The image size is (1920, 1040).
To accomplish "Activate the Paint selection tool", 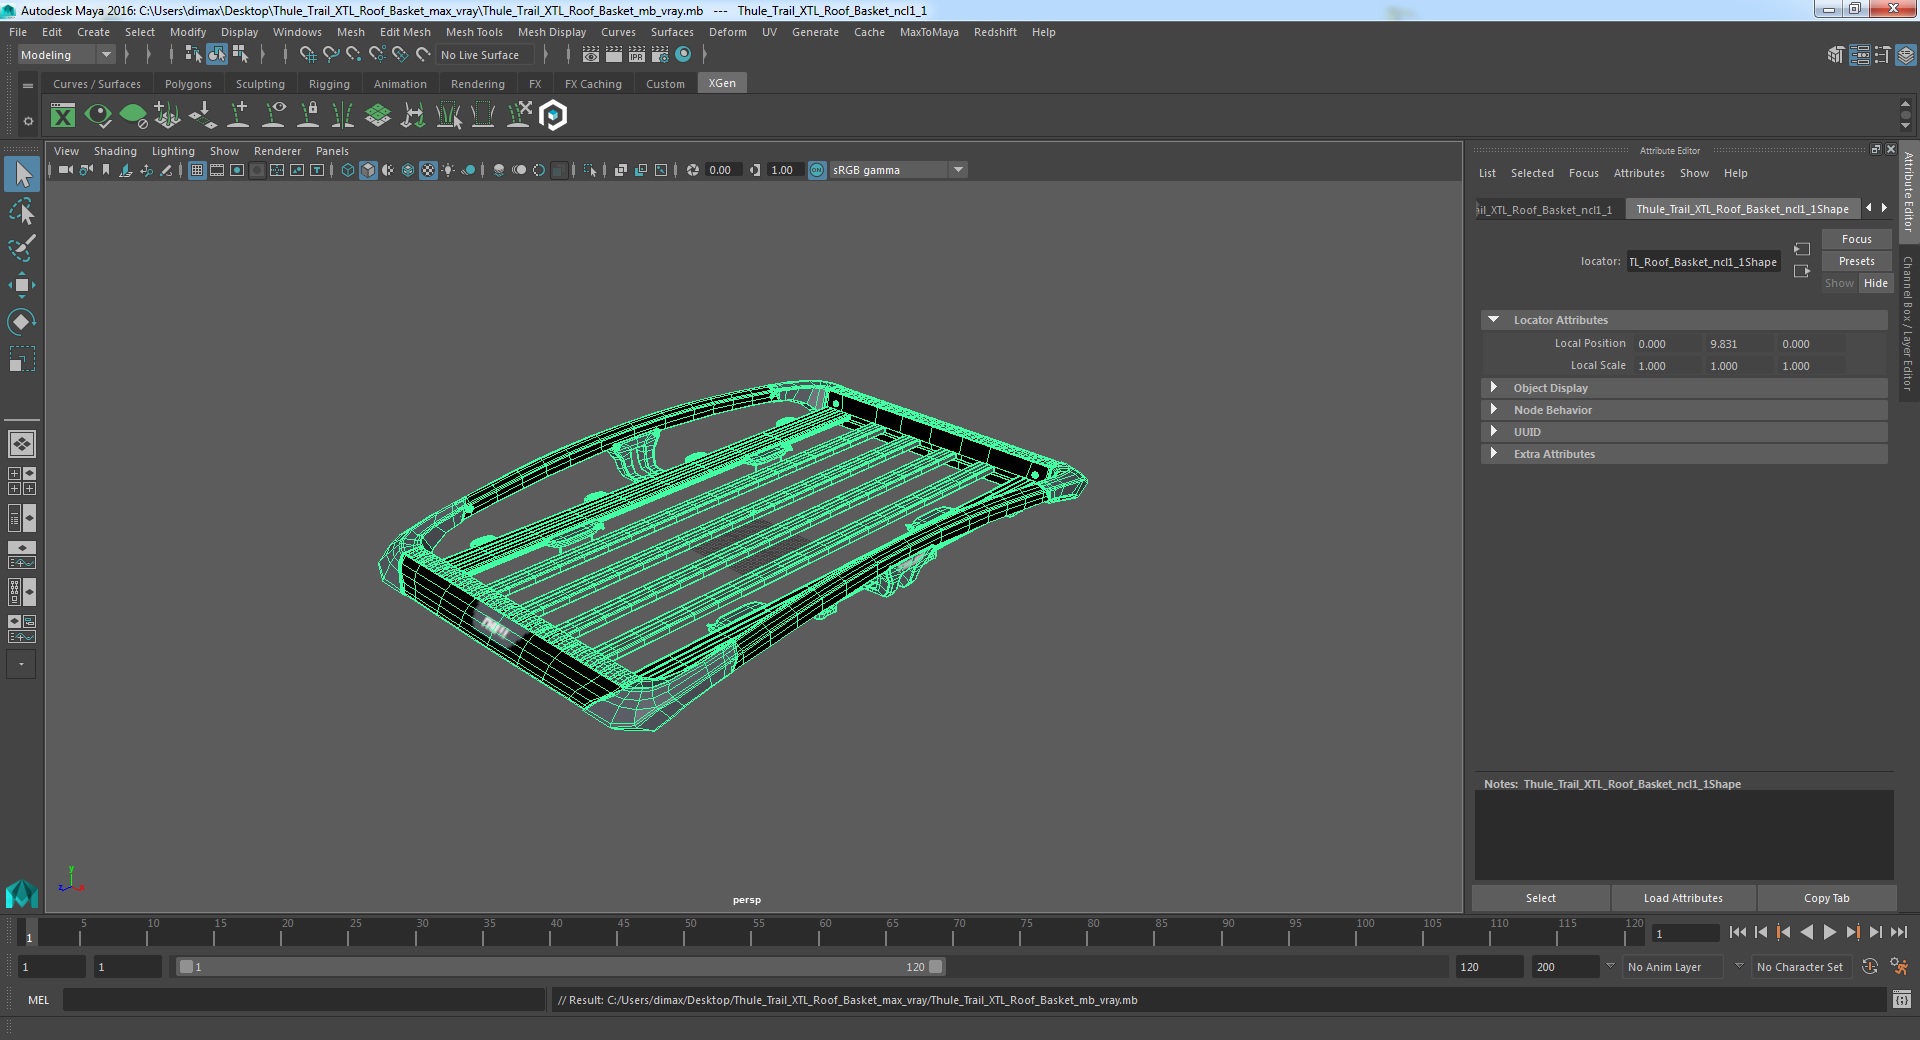I will [22, 248].
